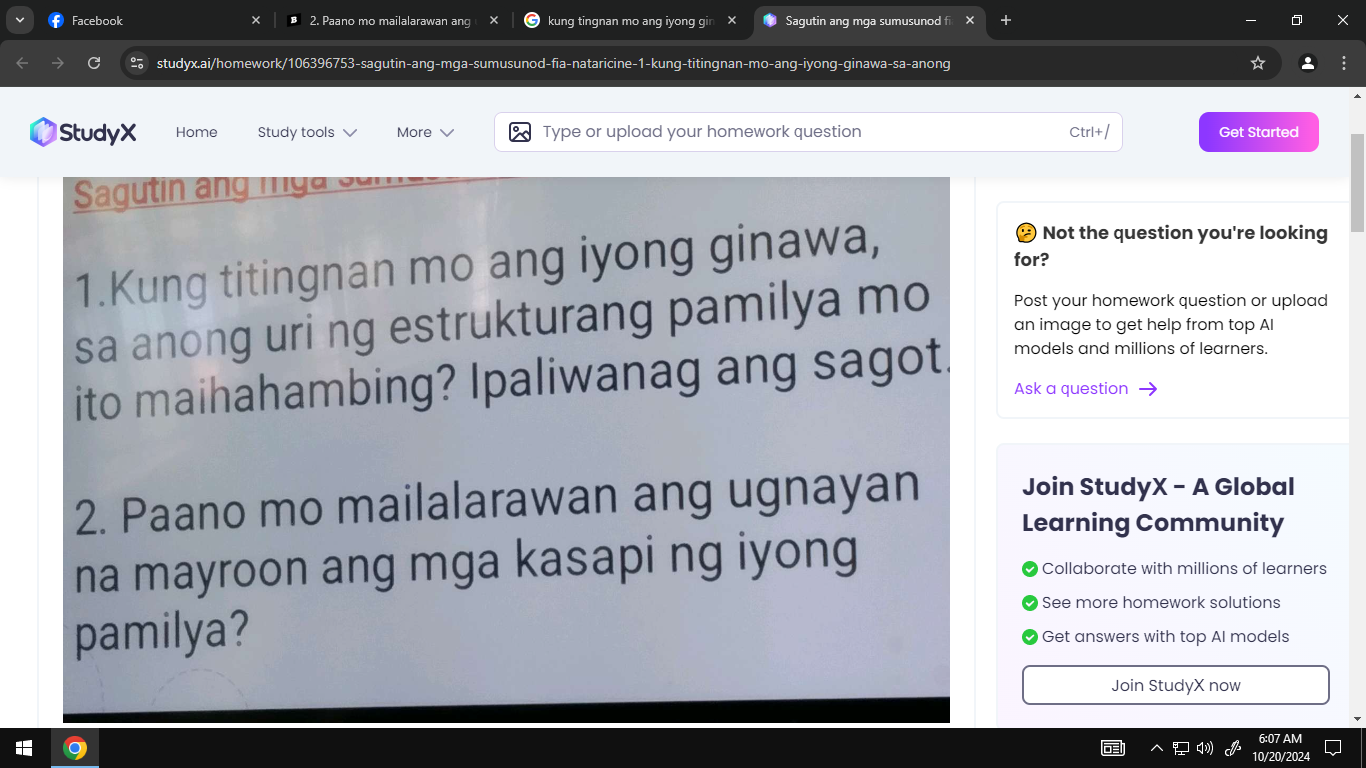Open the network status tray icon
Screen dimensions: 1366x768
click(x=1181, y=748)
